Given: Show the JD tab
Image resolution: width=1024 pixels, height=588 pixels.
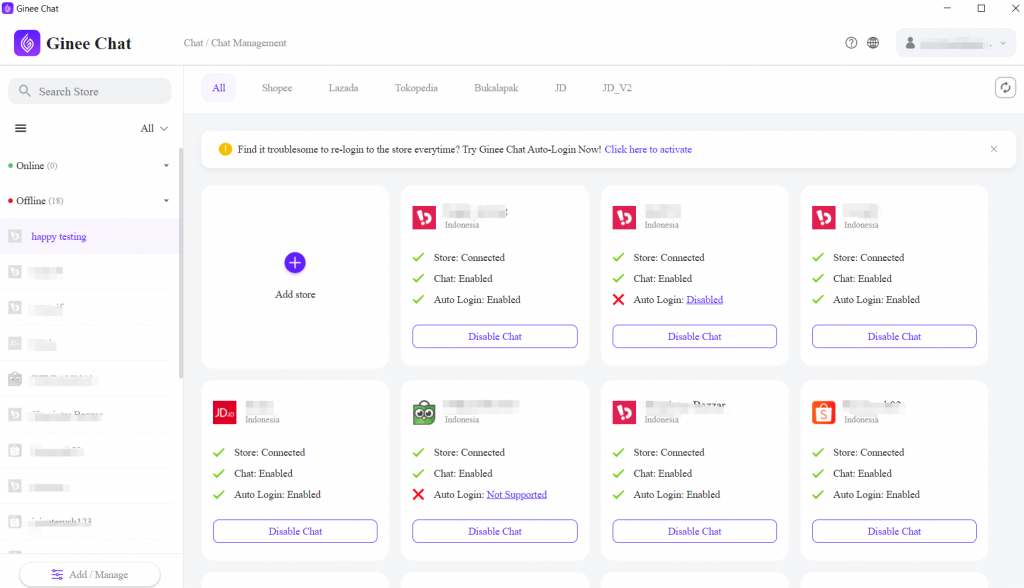Looking at the screenshot, I should point(560,88).
